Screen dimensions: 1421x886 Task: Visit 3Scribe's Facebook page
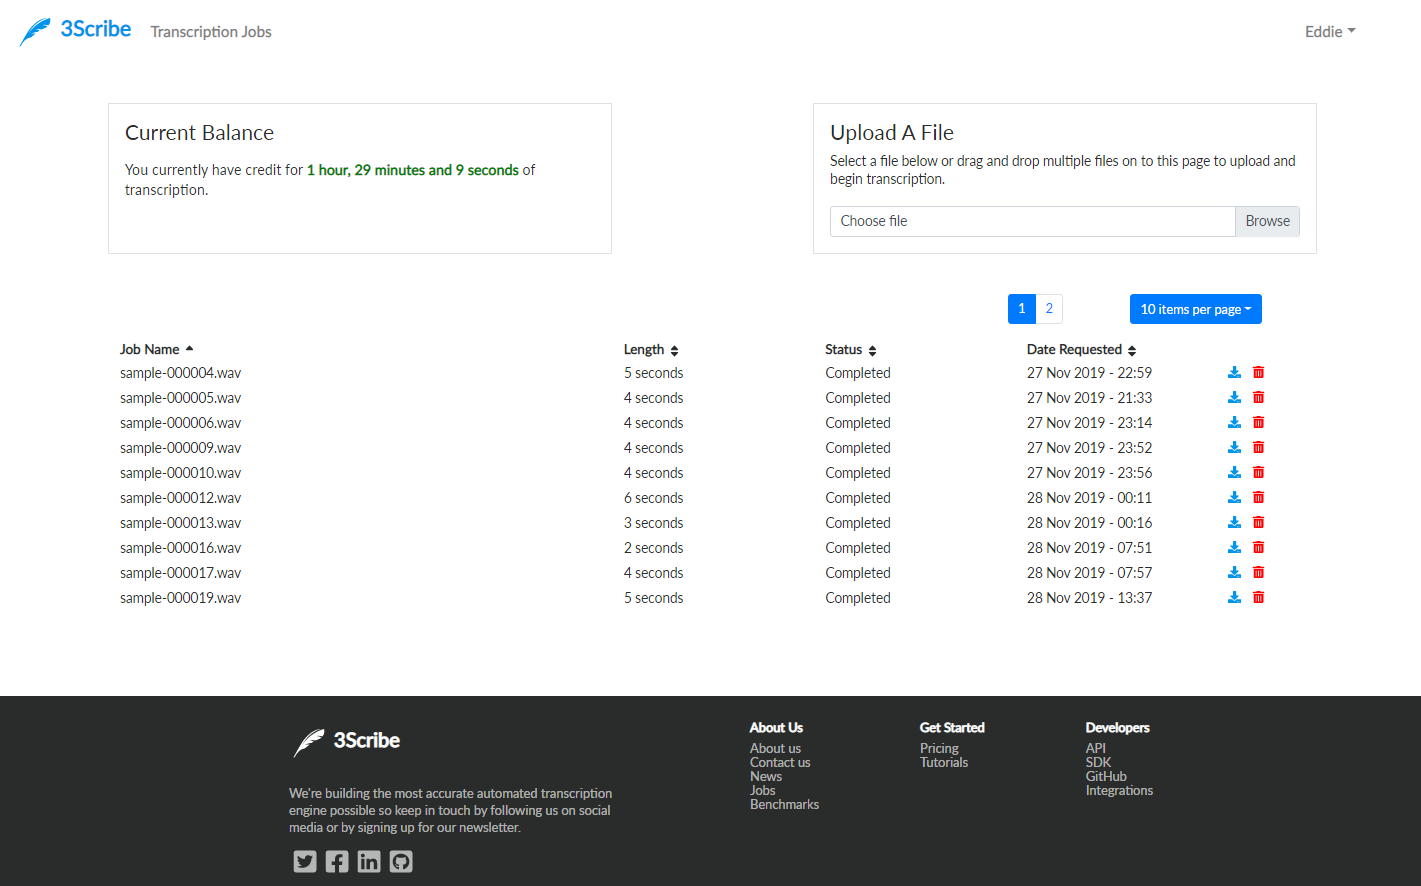336,861
